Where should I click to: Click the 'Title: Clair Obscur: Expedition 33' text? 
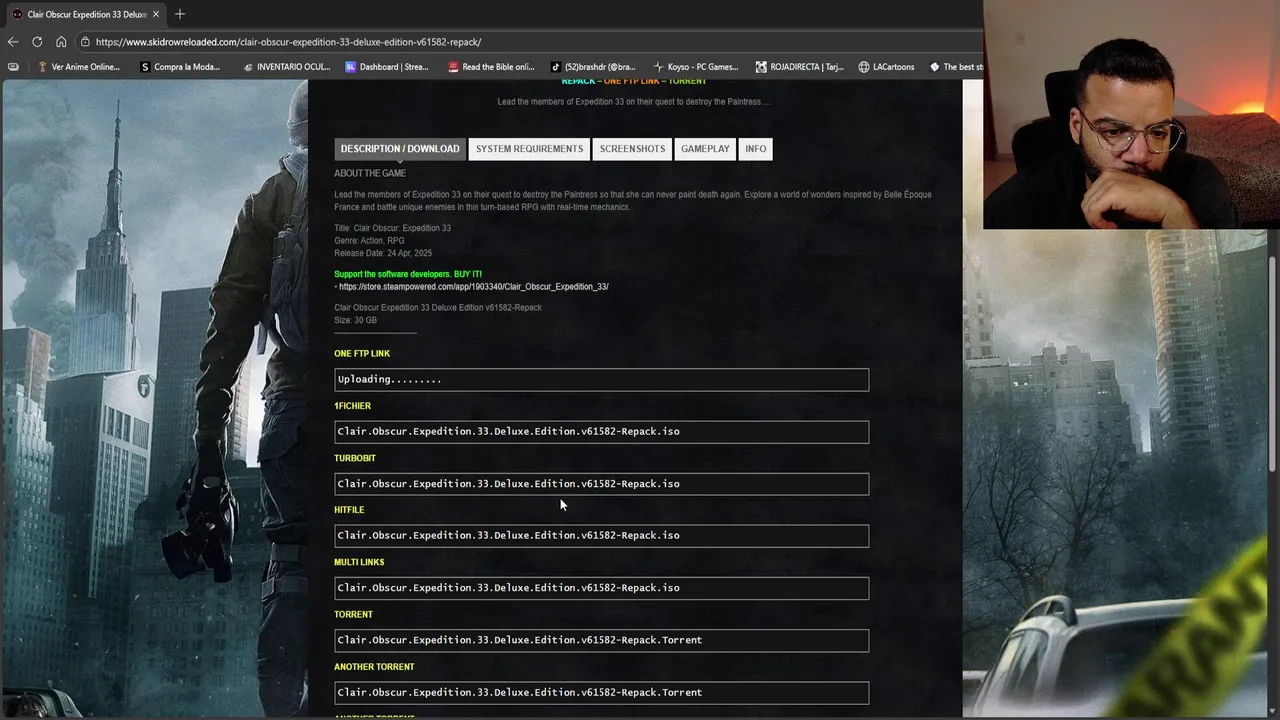pyautogui.click(x=392, y=228)
